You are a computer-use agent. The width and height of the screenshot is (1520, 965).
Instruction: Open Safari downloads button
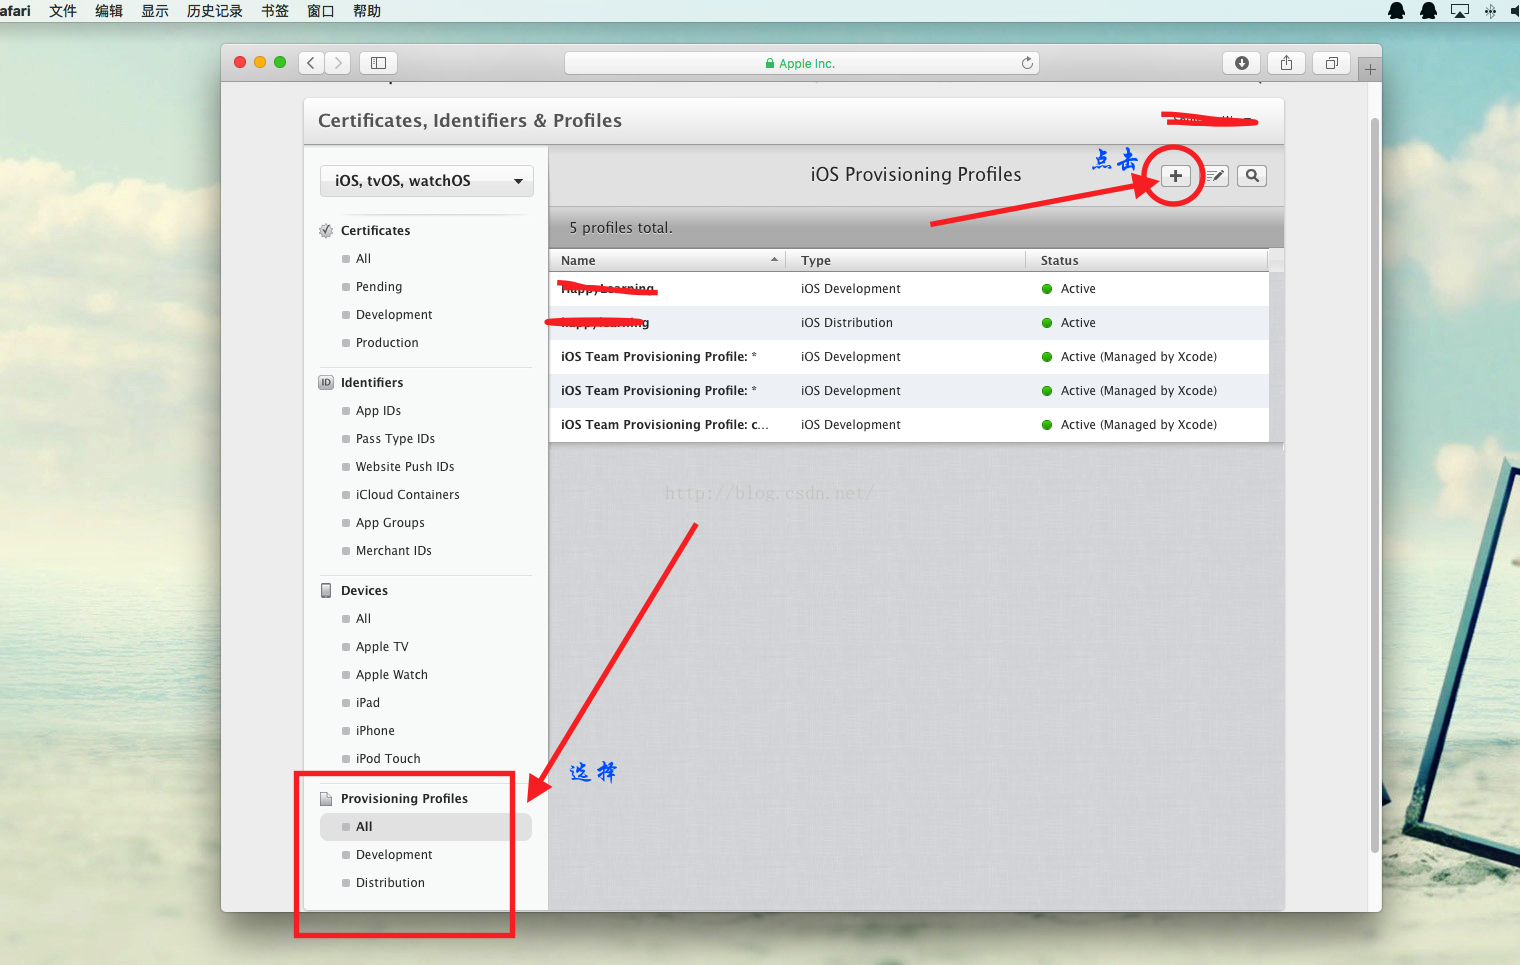[x=1242, y=63]
